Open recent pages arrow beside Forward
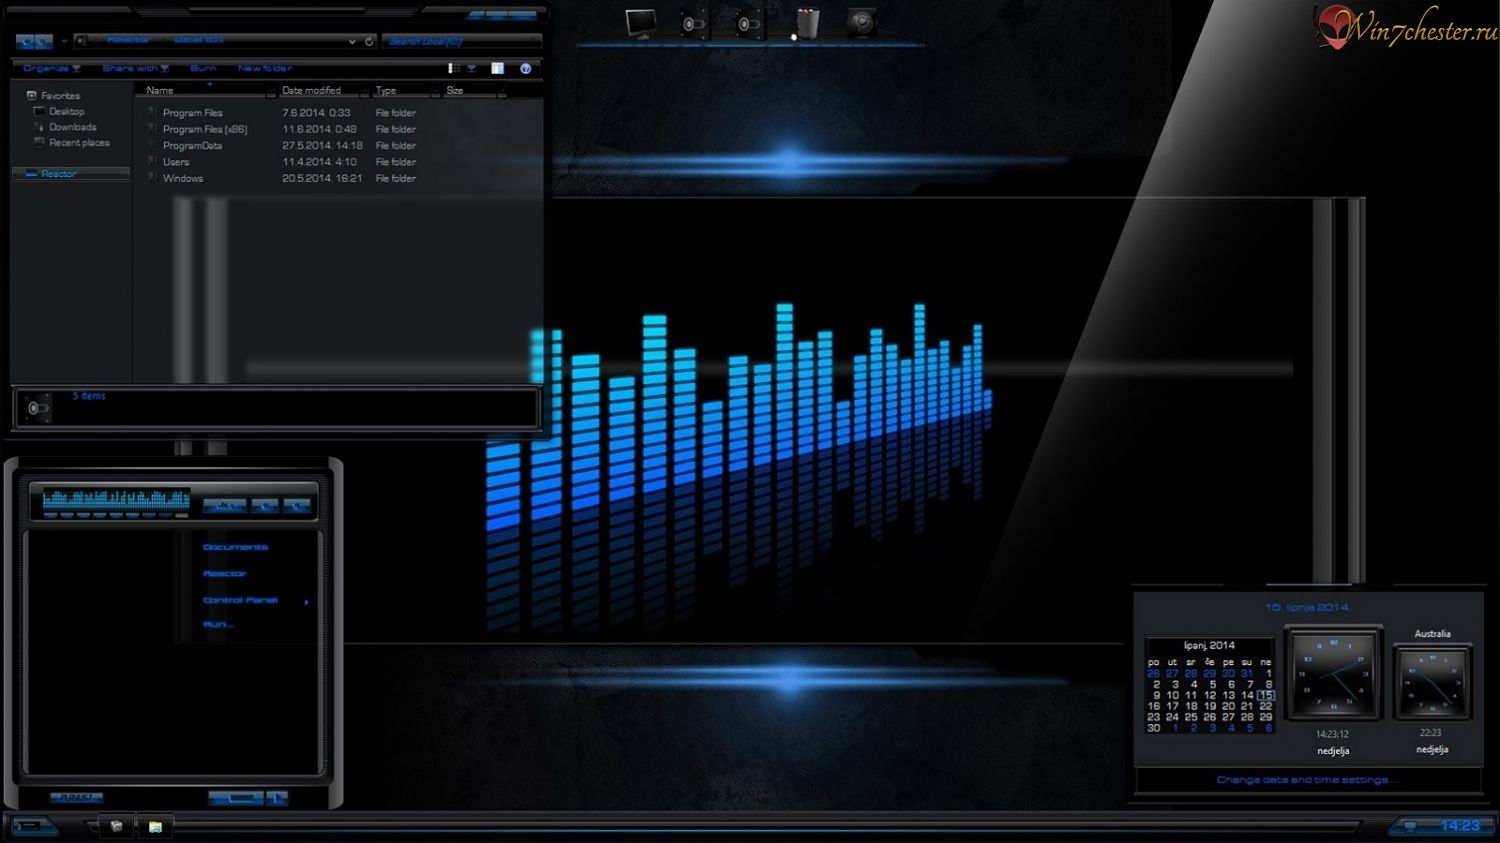 pyautogui.click(x=64, y=42)
